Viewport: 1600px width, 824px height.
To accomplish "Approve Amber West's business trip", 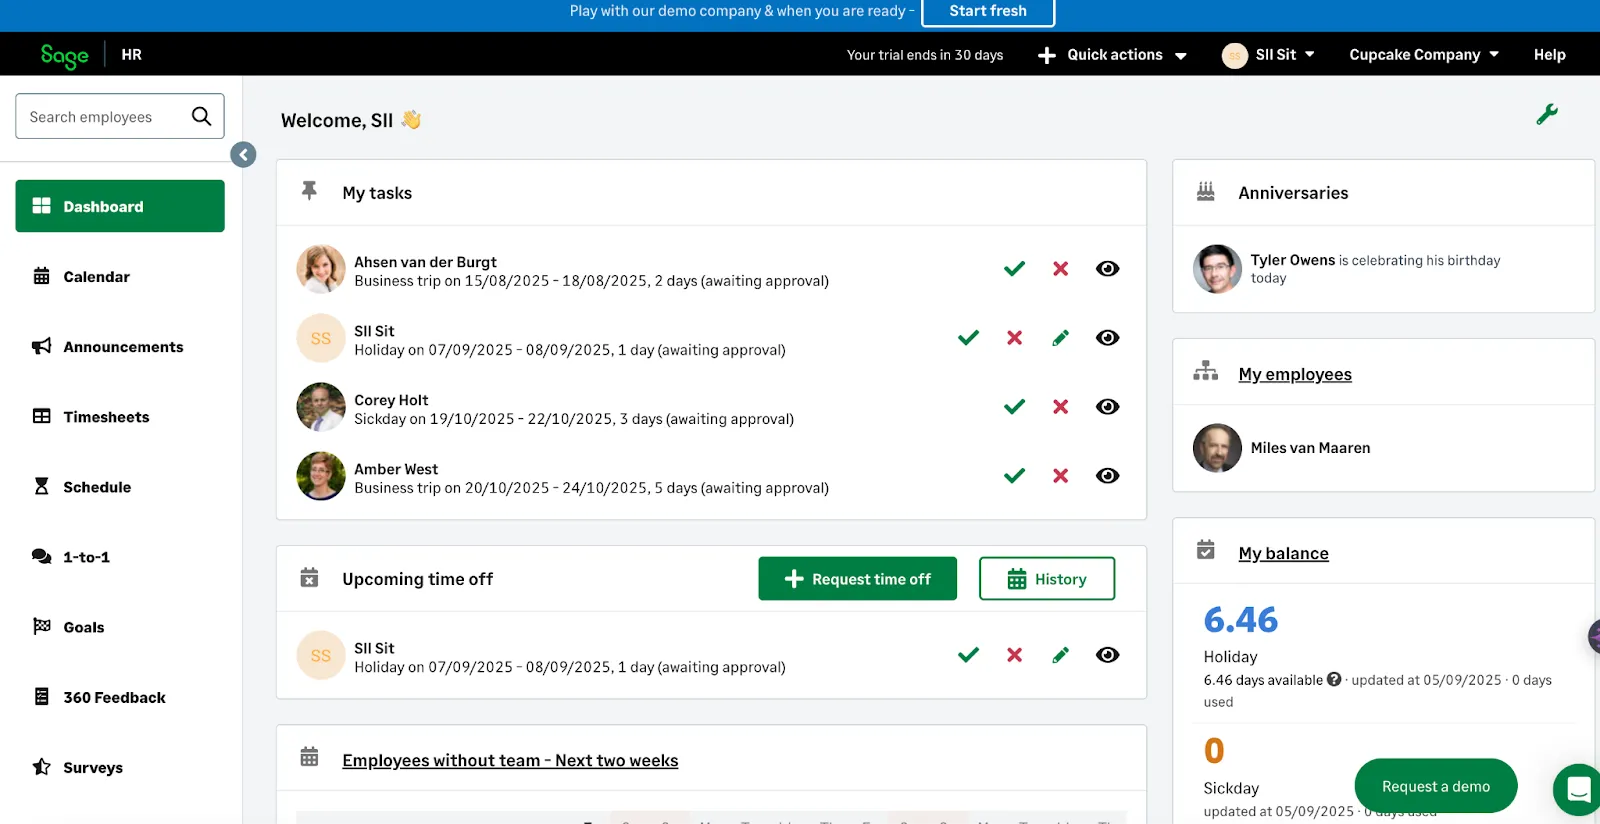I will pyautogui.click(x=1014, y=475).
